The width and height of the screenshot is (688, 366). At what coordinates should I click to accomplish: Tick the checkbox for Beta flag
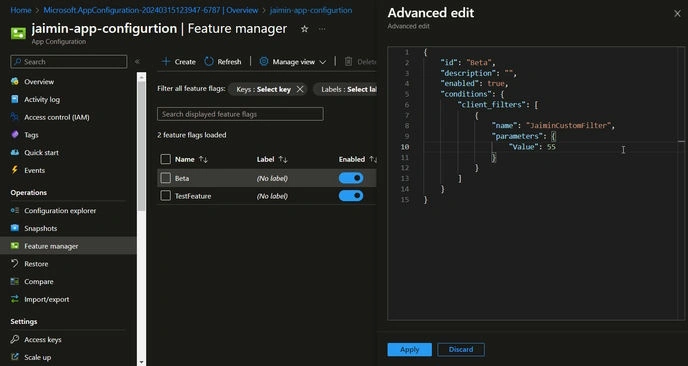[165, 178]
